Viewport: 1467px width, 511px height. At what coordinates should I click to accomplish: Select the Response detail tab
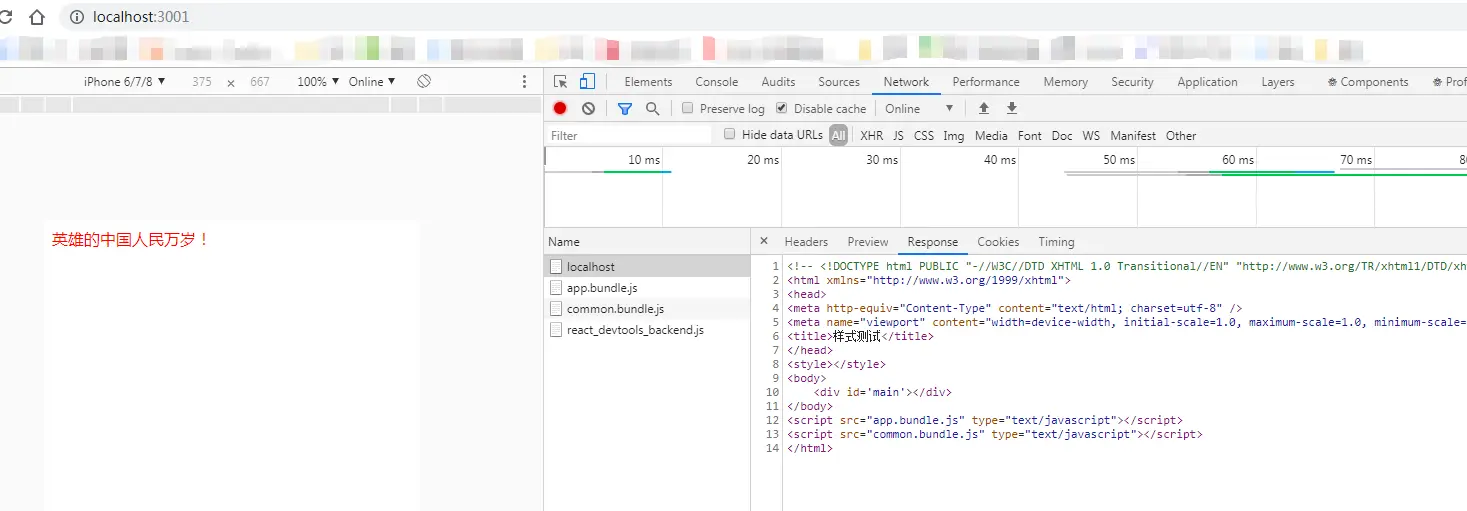[x=933, y=242]
